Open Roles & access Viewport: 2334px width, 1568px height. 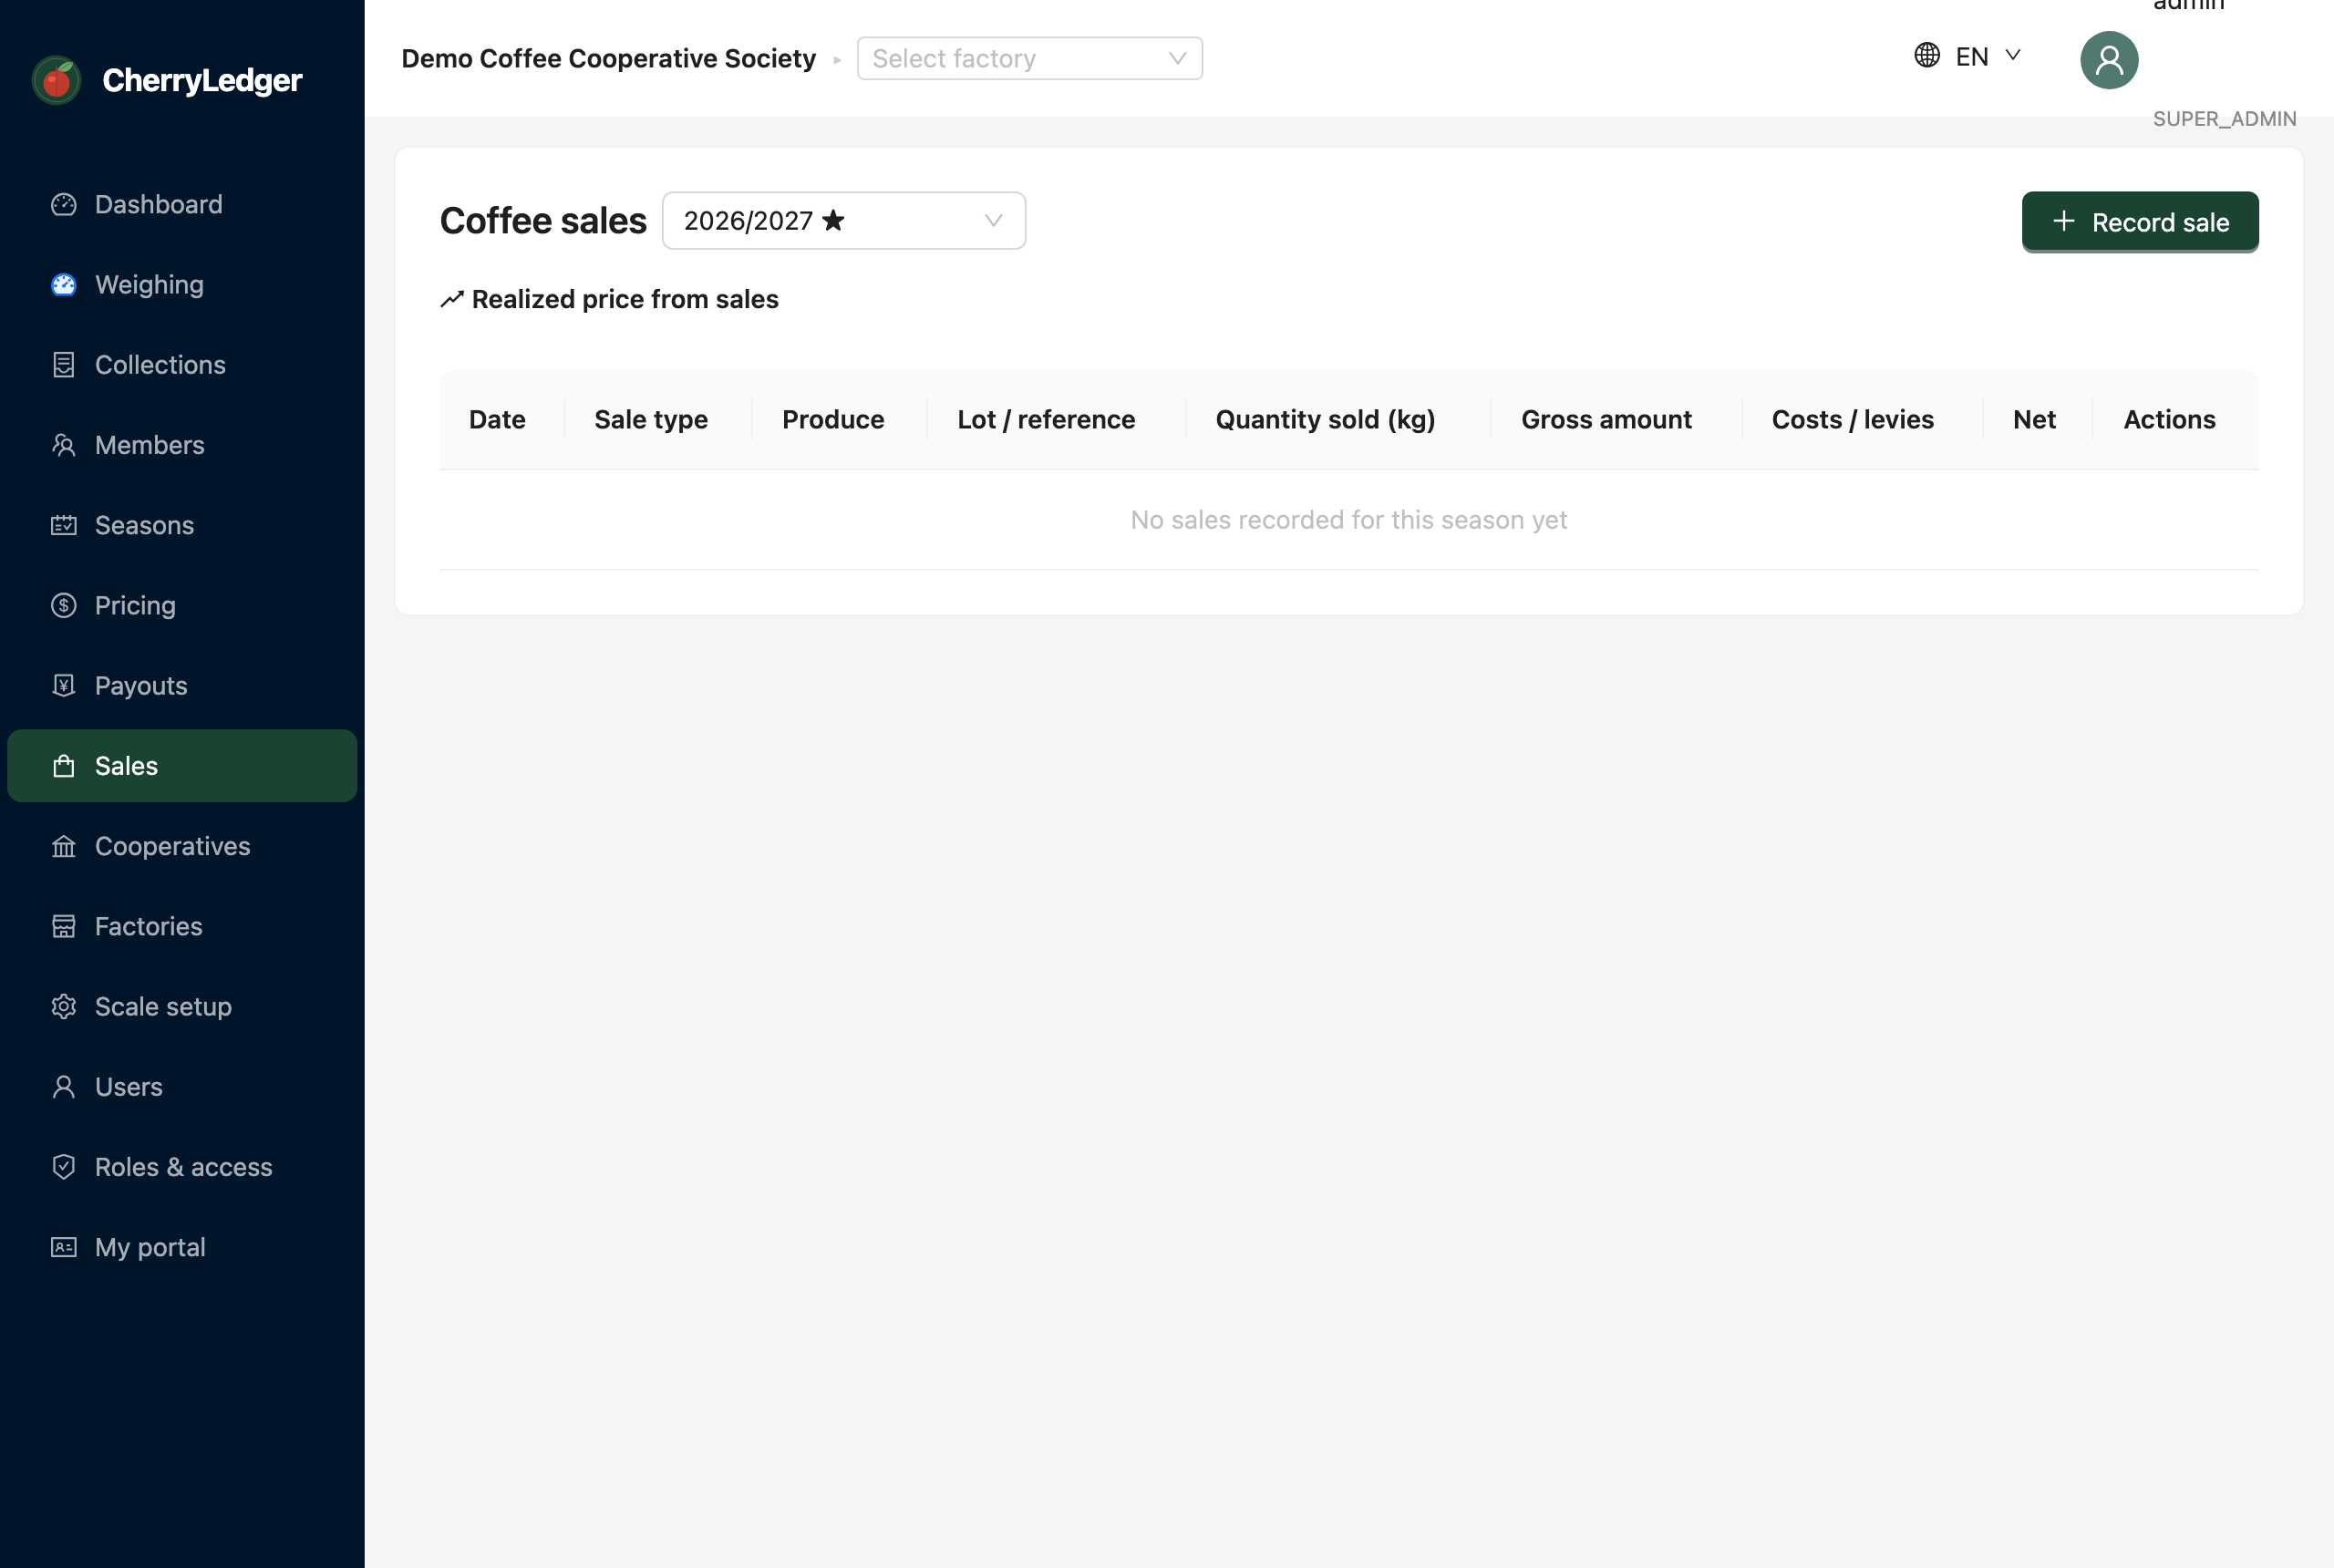[x=182, y=1167]
